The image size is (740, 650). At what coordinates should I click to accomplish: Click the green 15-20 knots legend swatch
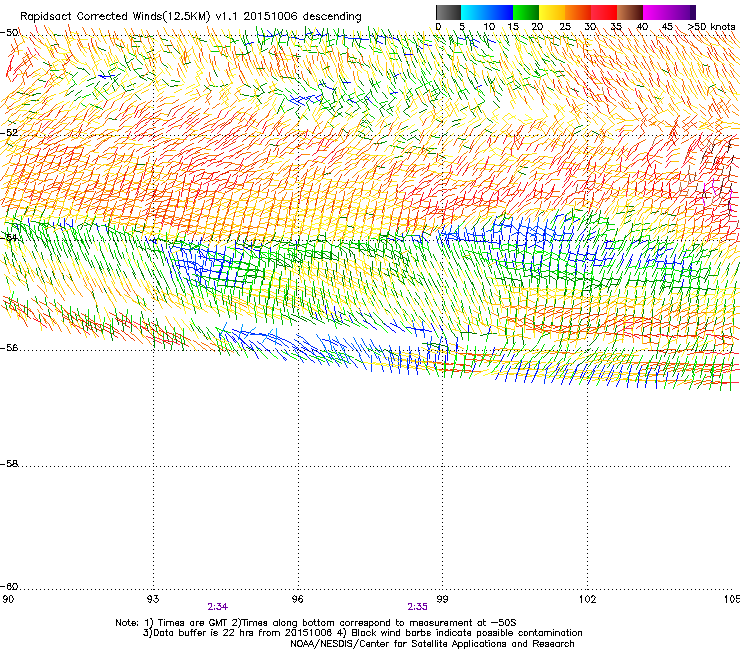(526, 12)
